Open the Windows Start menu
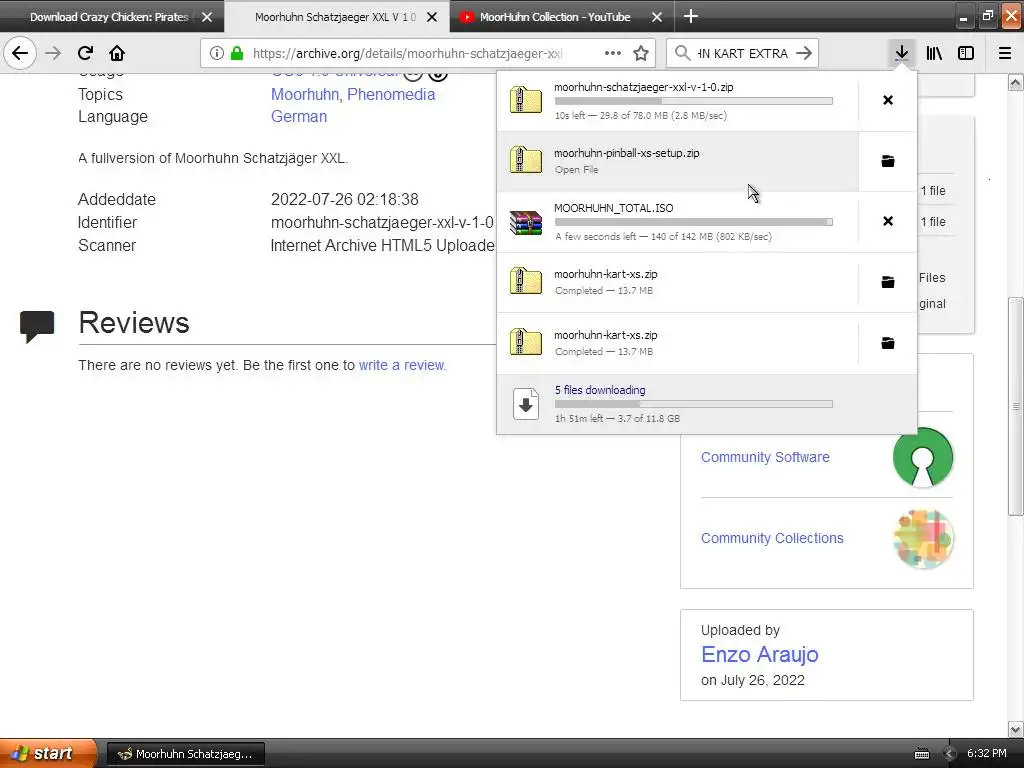This screenshot has height=768, width=1024. tap(48, 753)
